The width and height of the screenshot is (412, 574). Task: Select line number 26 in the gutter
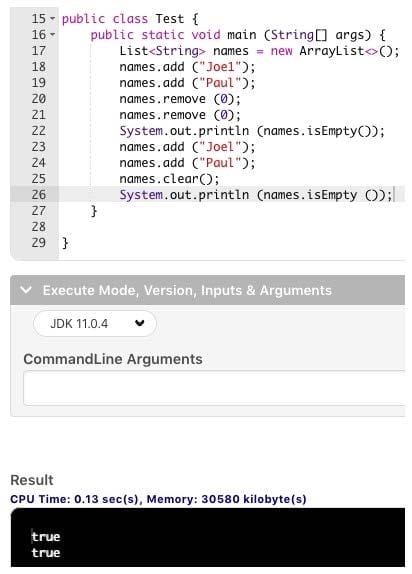coord(38,194)
